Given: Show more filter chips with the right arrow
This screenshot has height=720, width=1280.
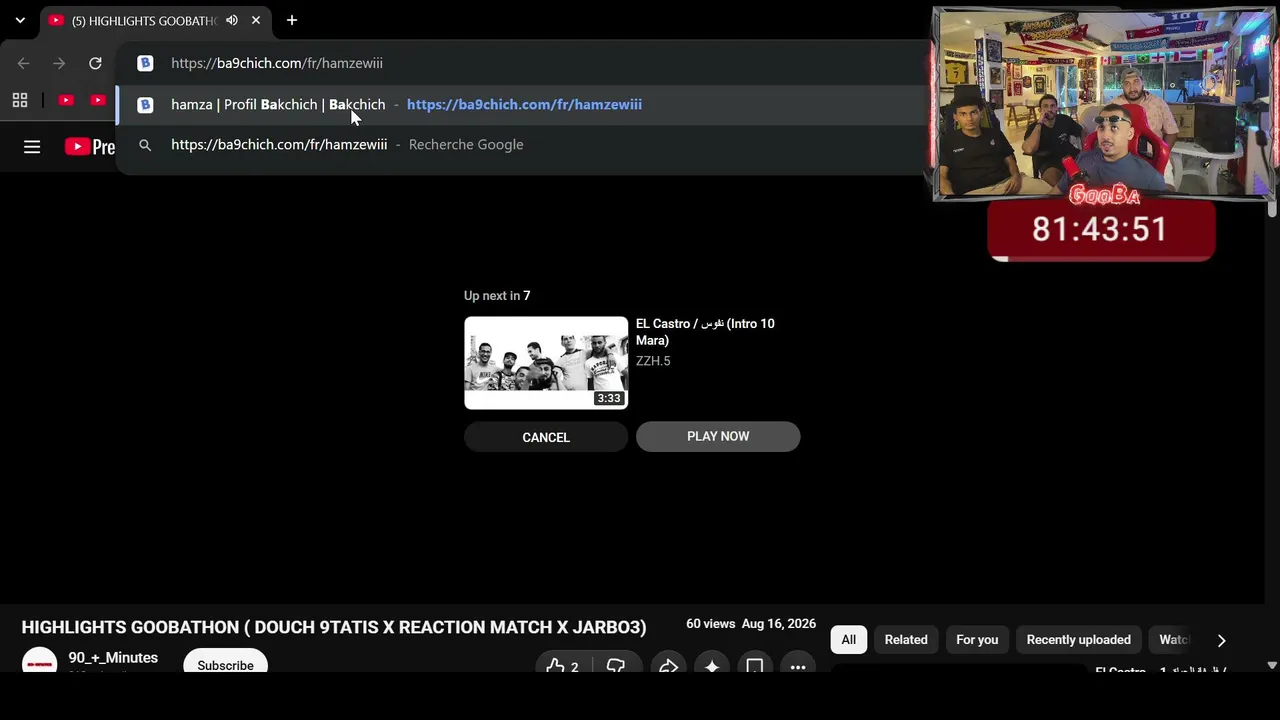Looking at the screenshot, I should pyautogui.click(x=1221, y=640).
